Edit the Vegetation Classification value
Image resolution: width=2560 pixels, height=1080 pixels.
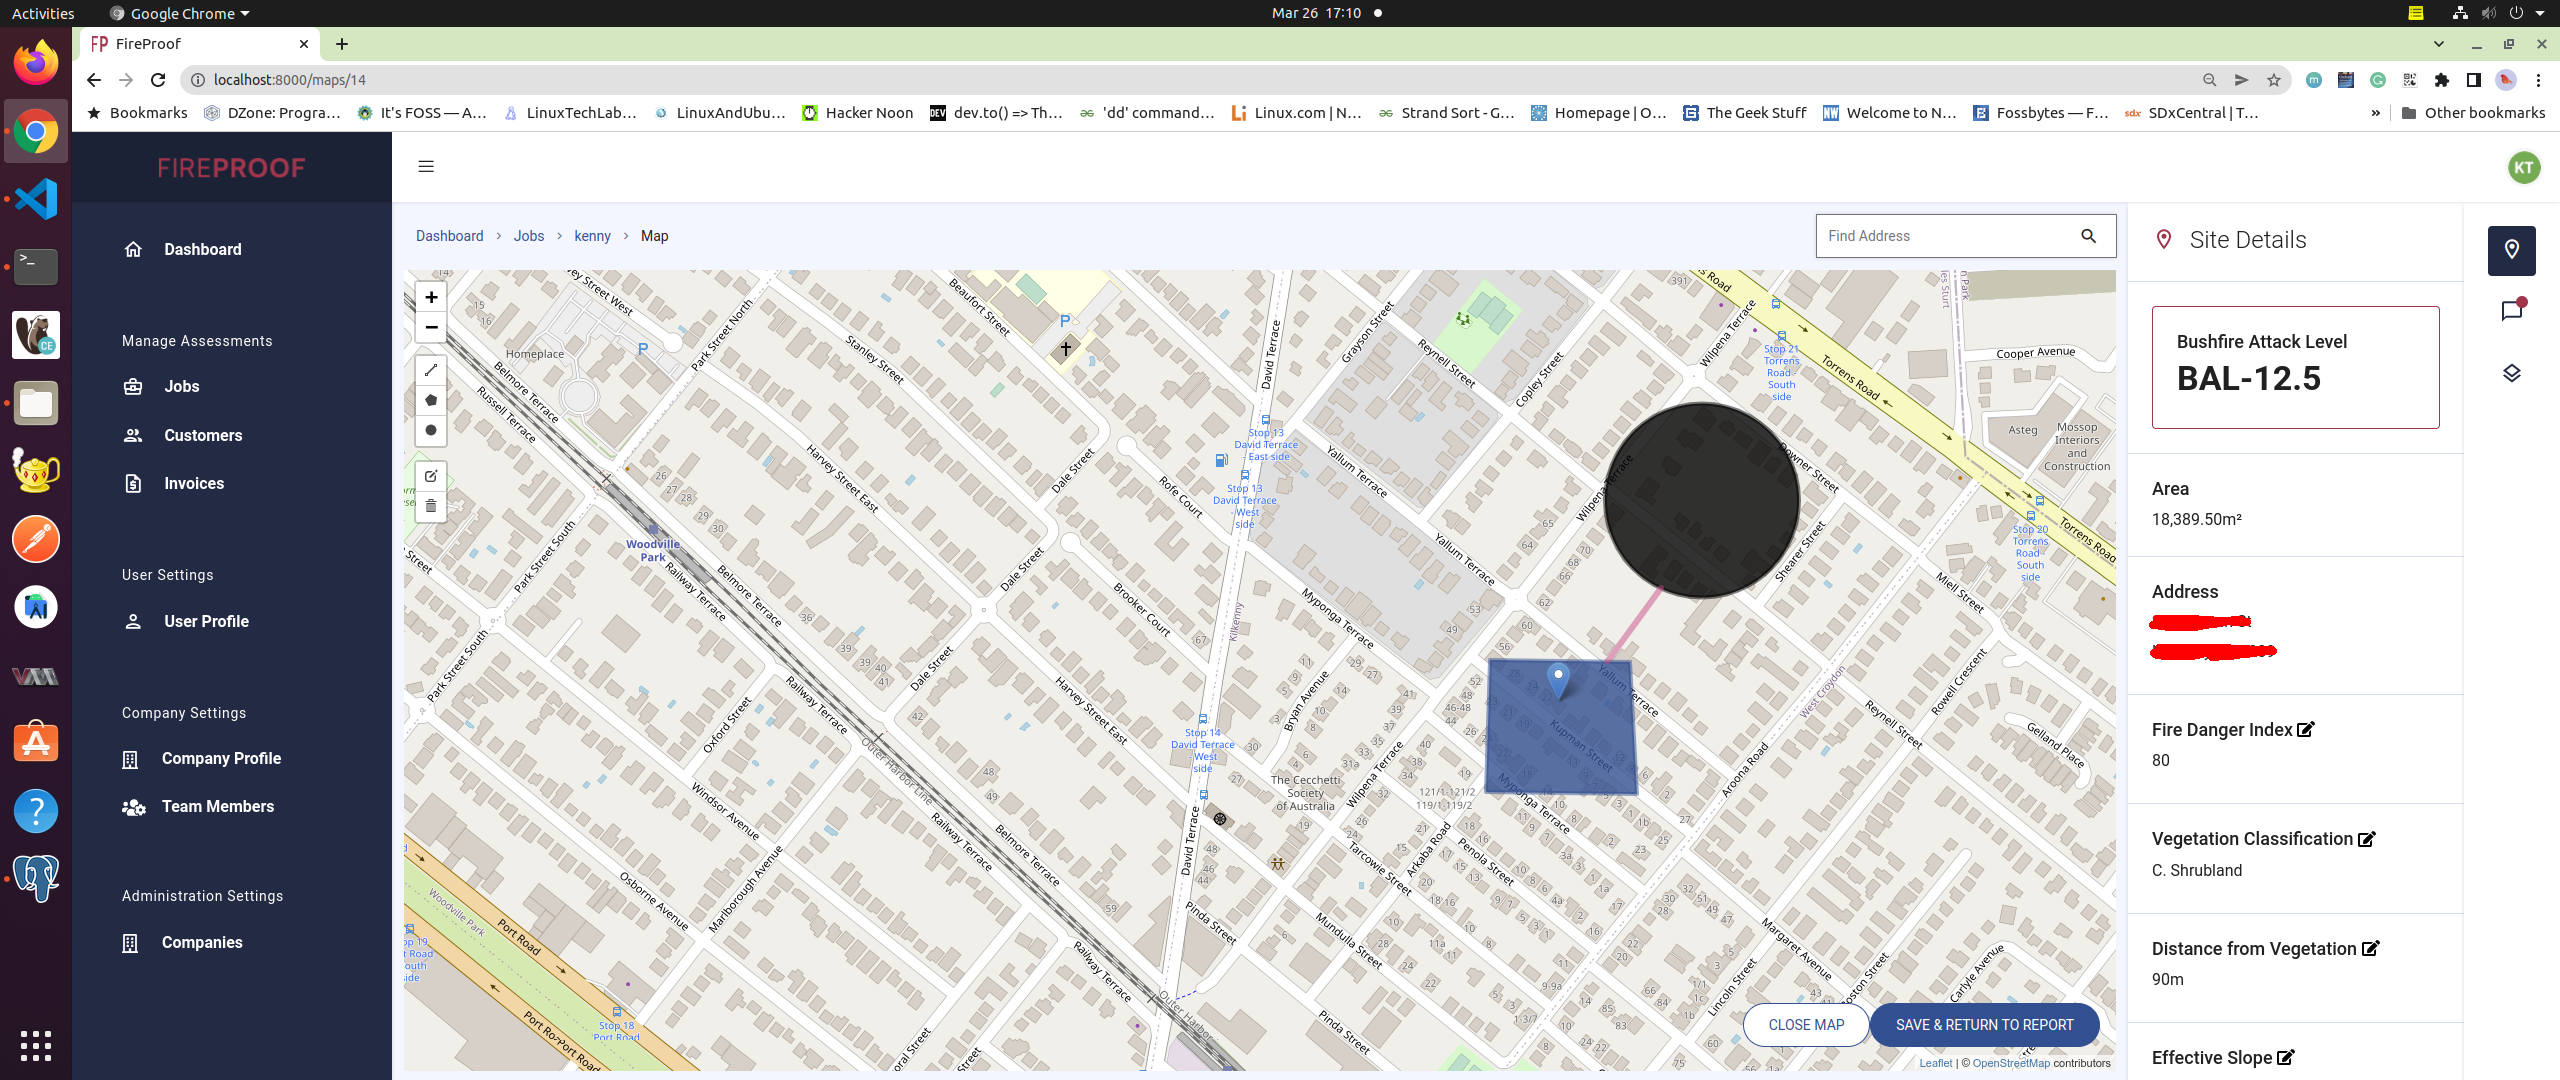(x=2367, y=839)
